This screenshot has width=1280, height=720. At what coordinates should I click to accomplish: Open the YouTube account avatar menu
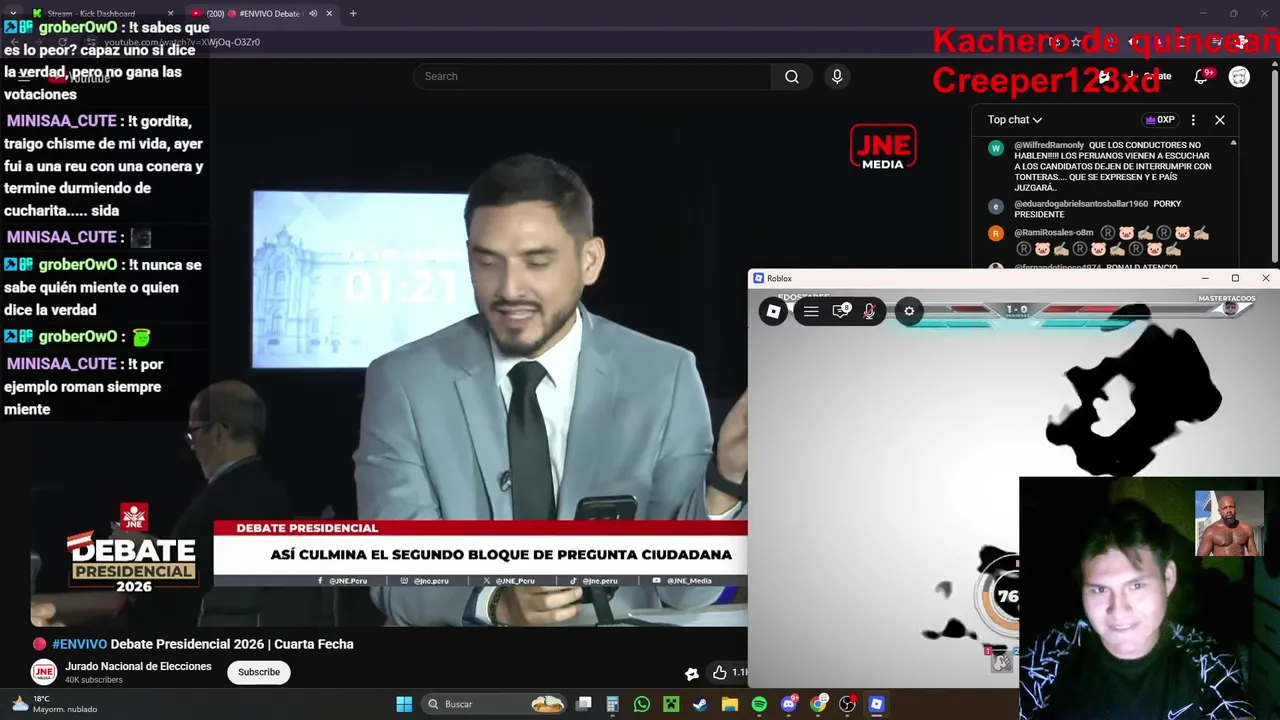tap(1239, 76)
